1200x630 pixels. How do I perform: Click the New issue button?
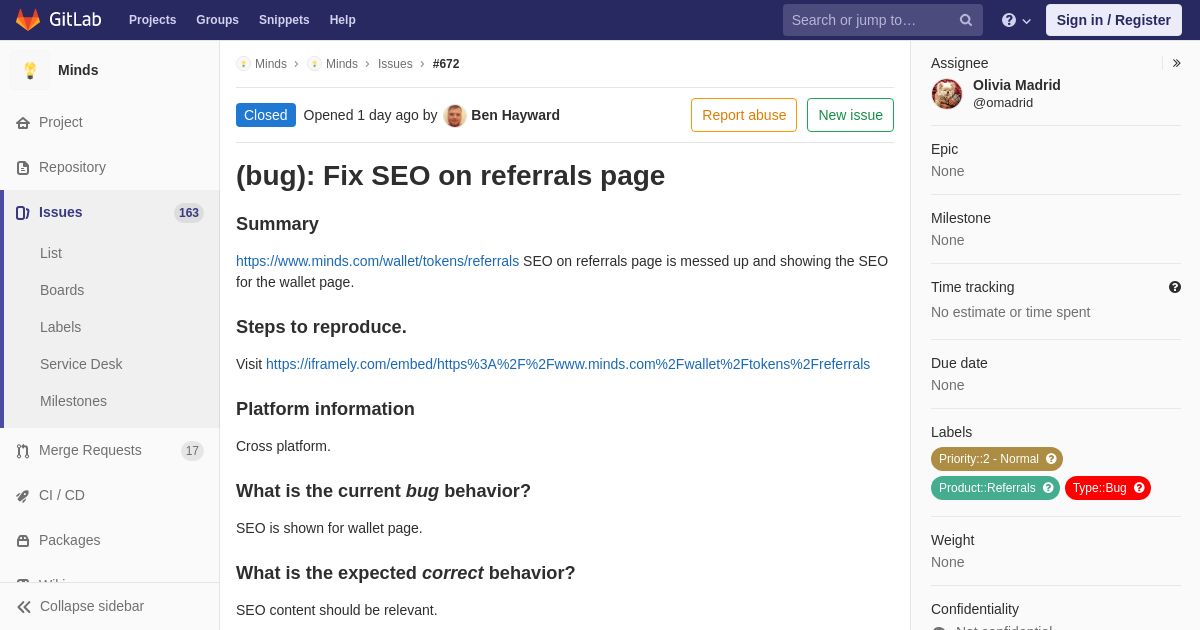click(x=850, y=115)
